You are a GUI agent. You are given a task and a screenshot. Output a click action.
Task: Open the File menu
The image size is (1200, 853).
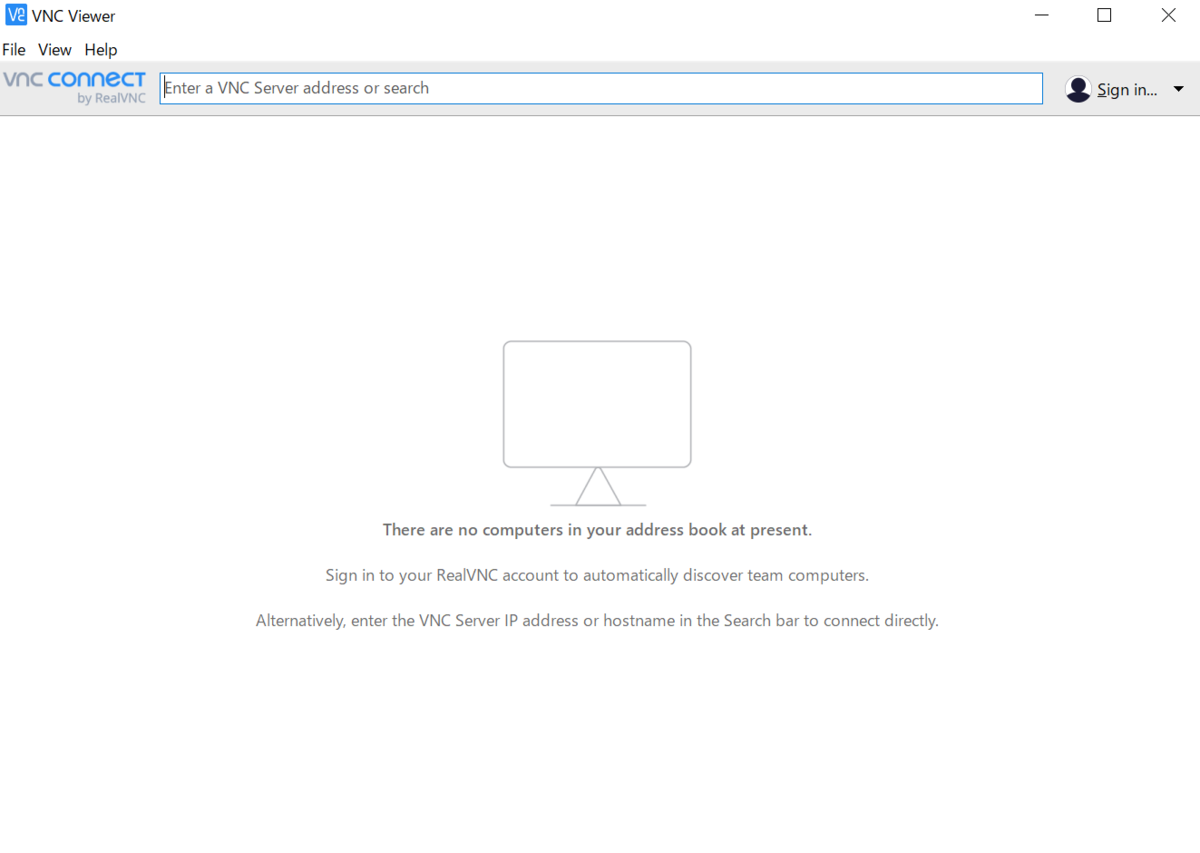[x=14, y=50]
